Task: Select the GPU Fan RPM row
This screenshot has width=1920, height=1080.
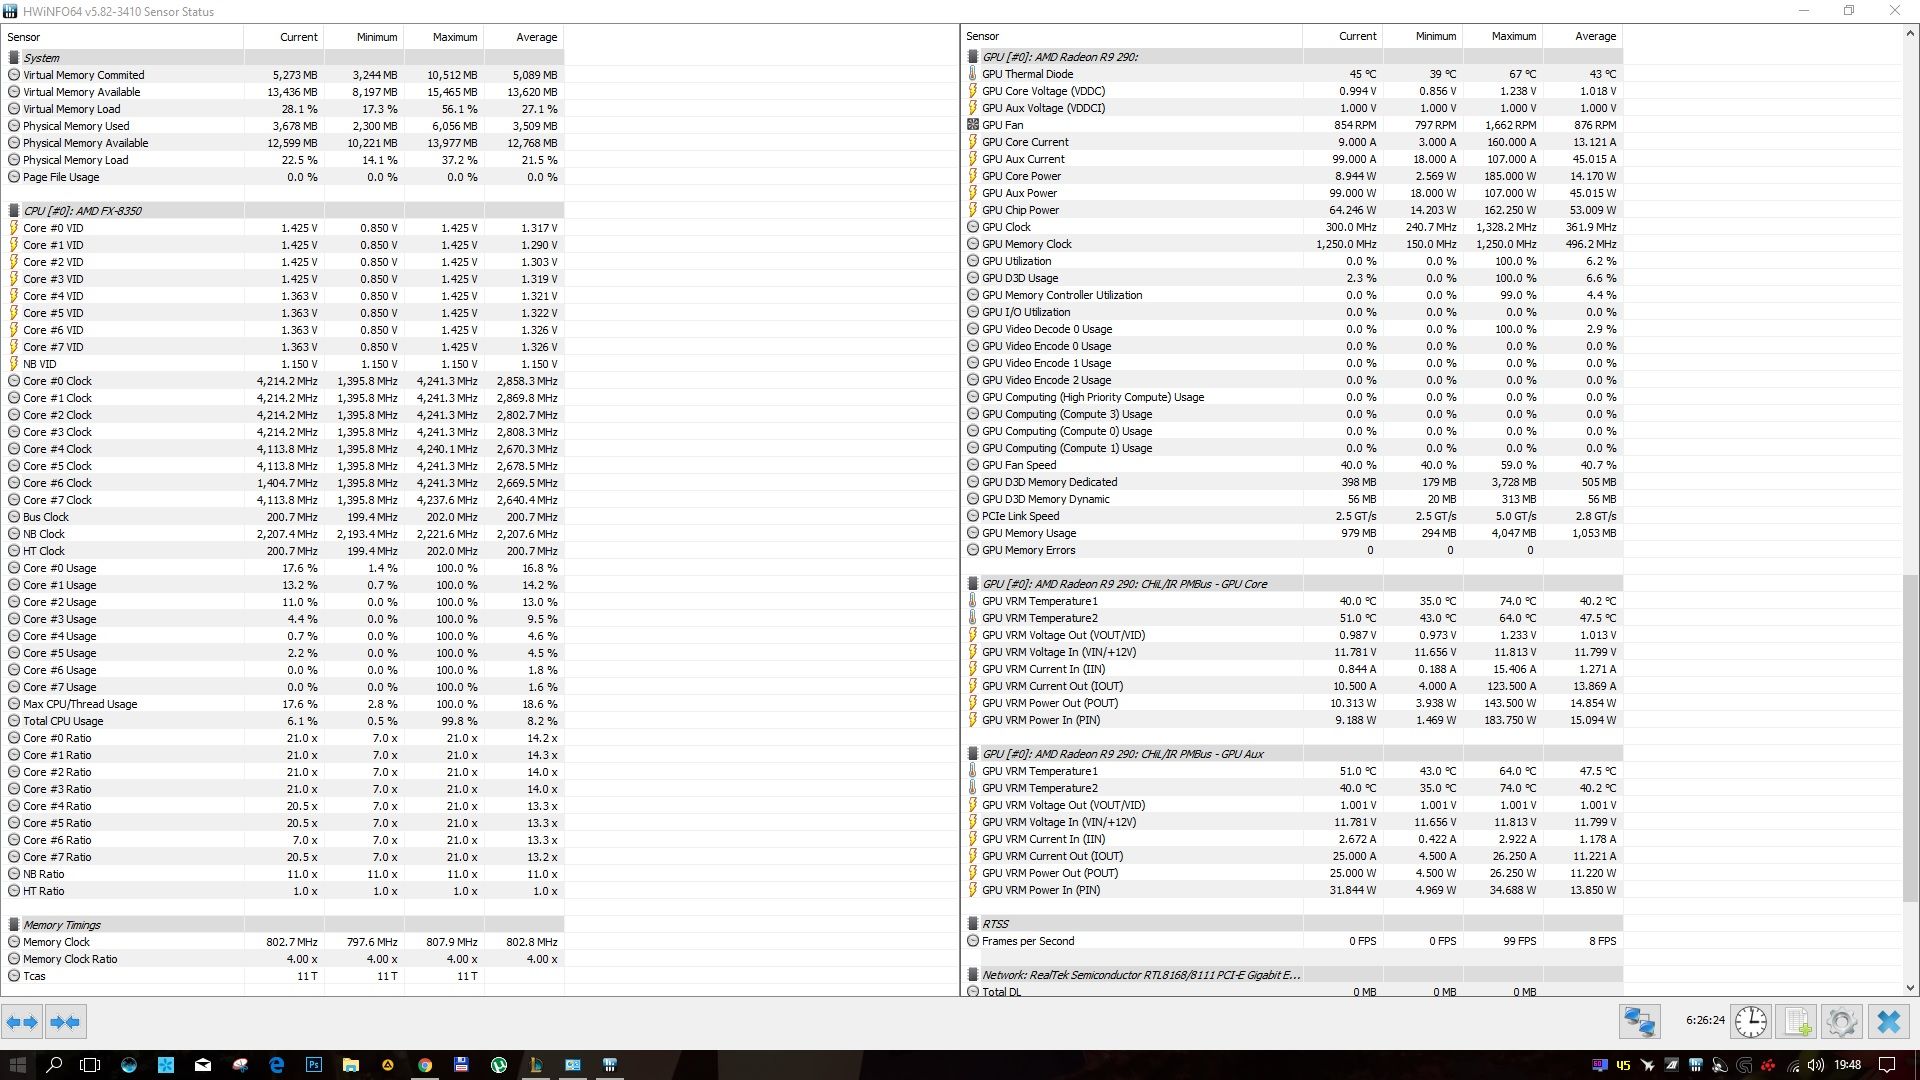Action: click(1292, 125)
